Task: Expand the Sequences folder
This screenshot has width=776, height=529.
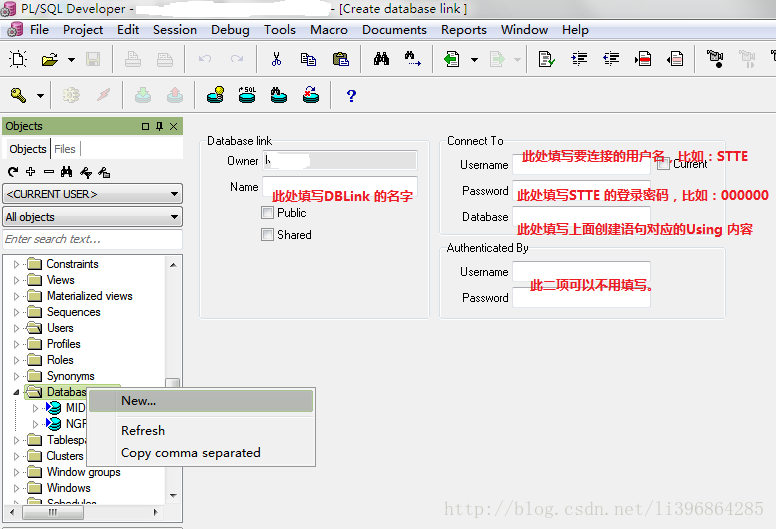Action: point(16,312)
